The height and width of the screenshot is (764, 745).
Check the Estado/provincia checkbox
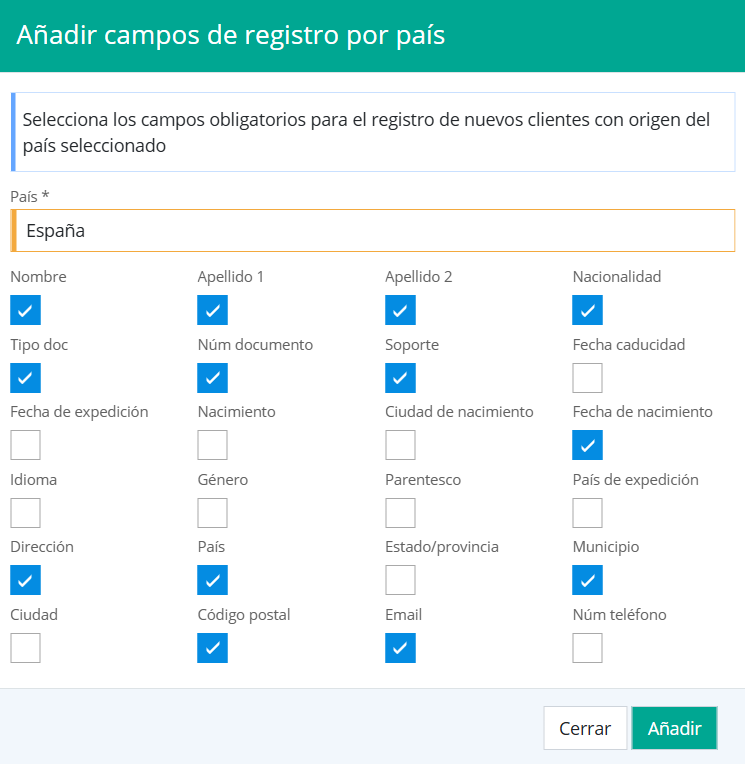[400, 580]
